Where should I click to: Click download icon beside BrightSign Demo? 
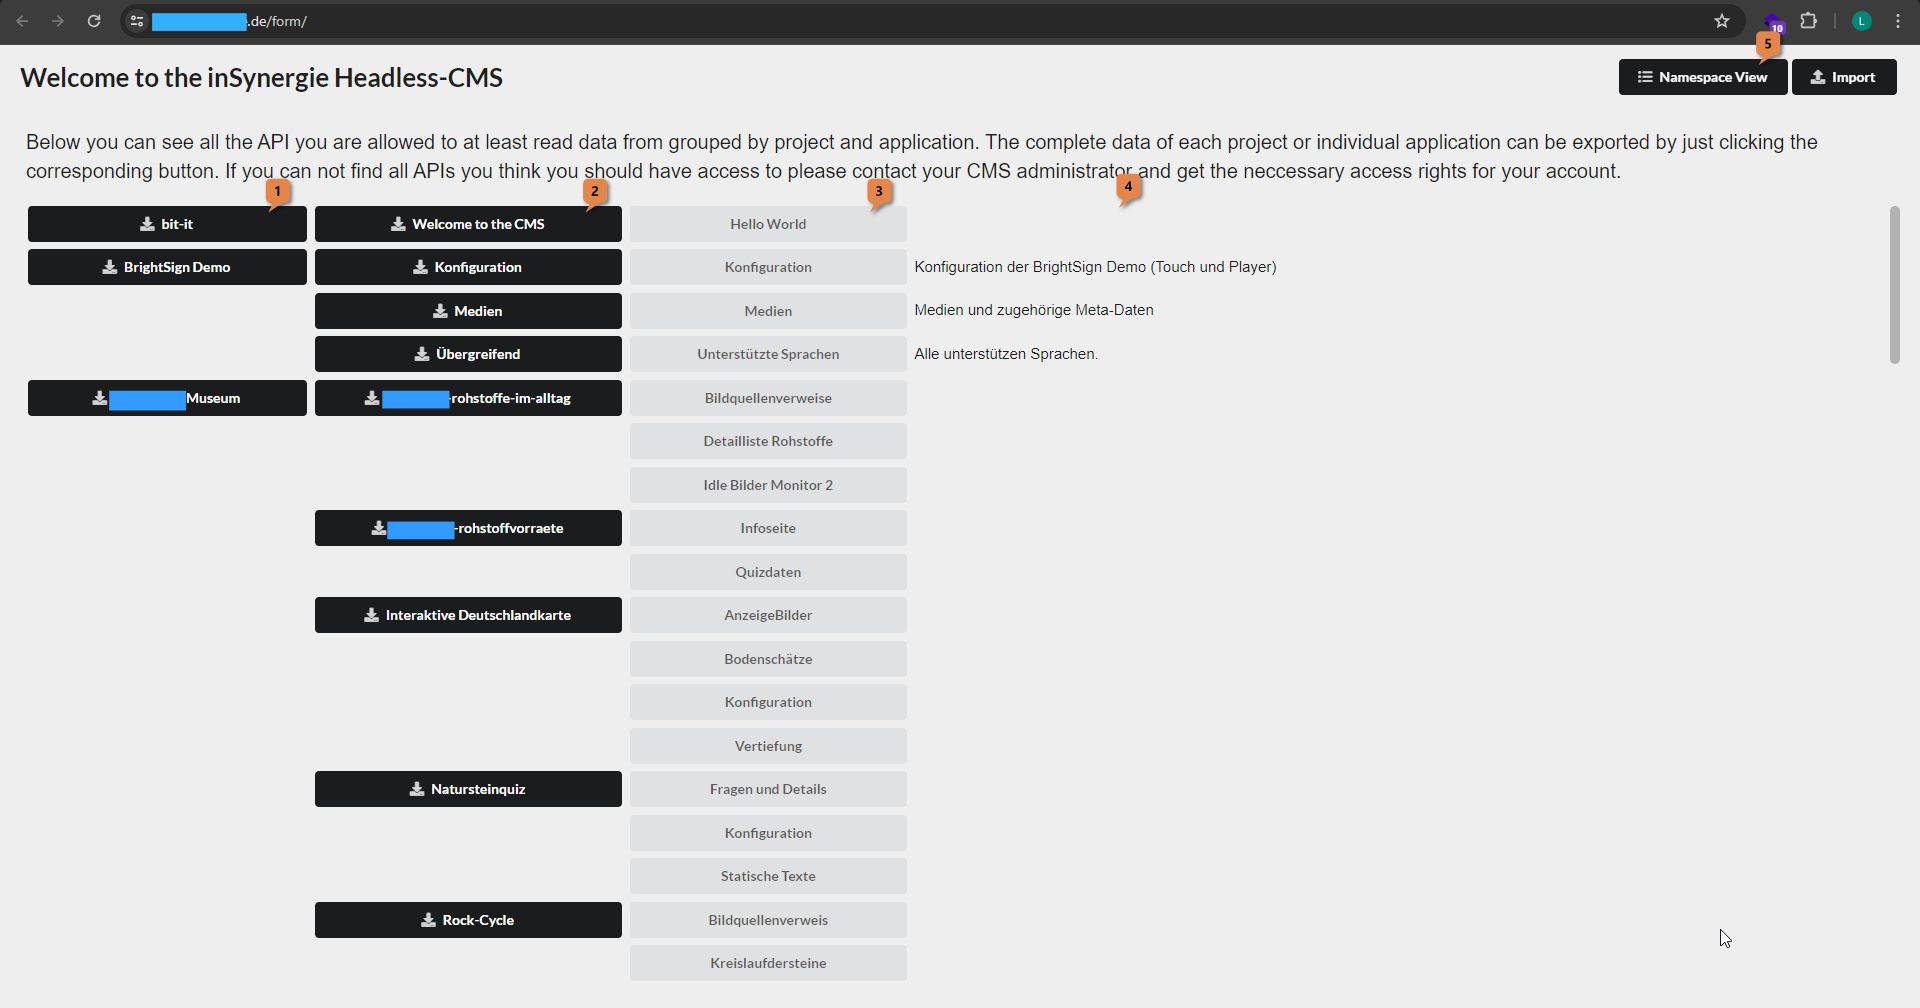pyautogui.click(x=110, y=267)
